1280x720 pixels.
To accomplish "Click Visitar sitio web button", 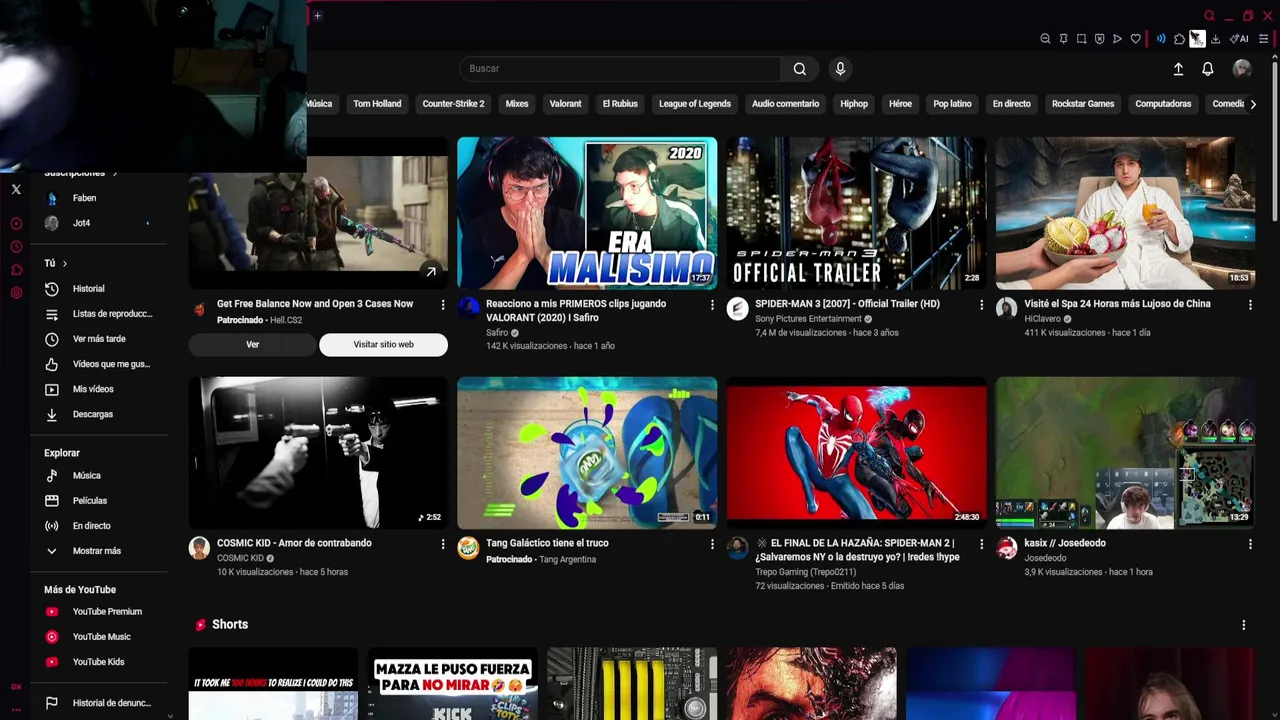I will 383,345.
